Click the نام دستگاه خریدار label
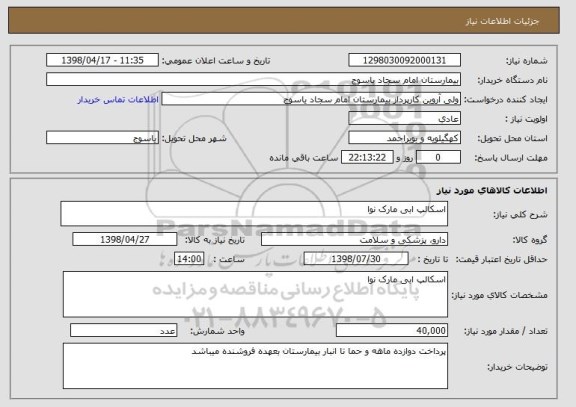Image resolution: width=576 pixels, height=407 pixels. coord(512,80)
